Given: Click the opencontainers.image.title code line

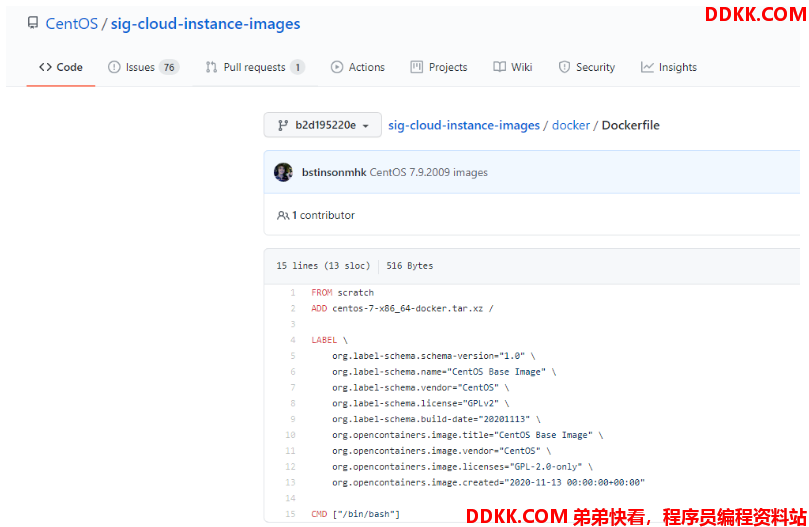Looking at the screenshot, I should [x=468, y=435].
